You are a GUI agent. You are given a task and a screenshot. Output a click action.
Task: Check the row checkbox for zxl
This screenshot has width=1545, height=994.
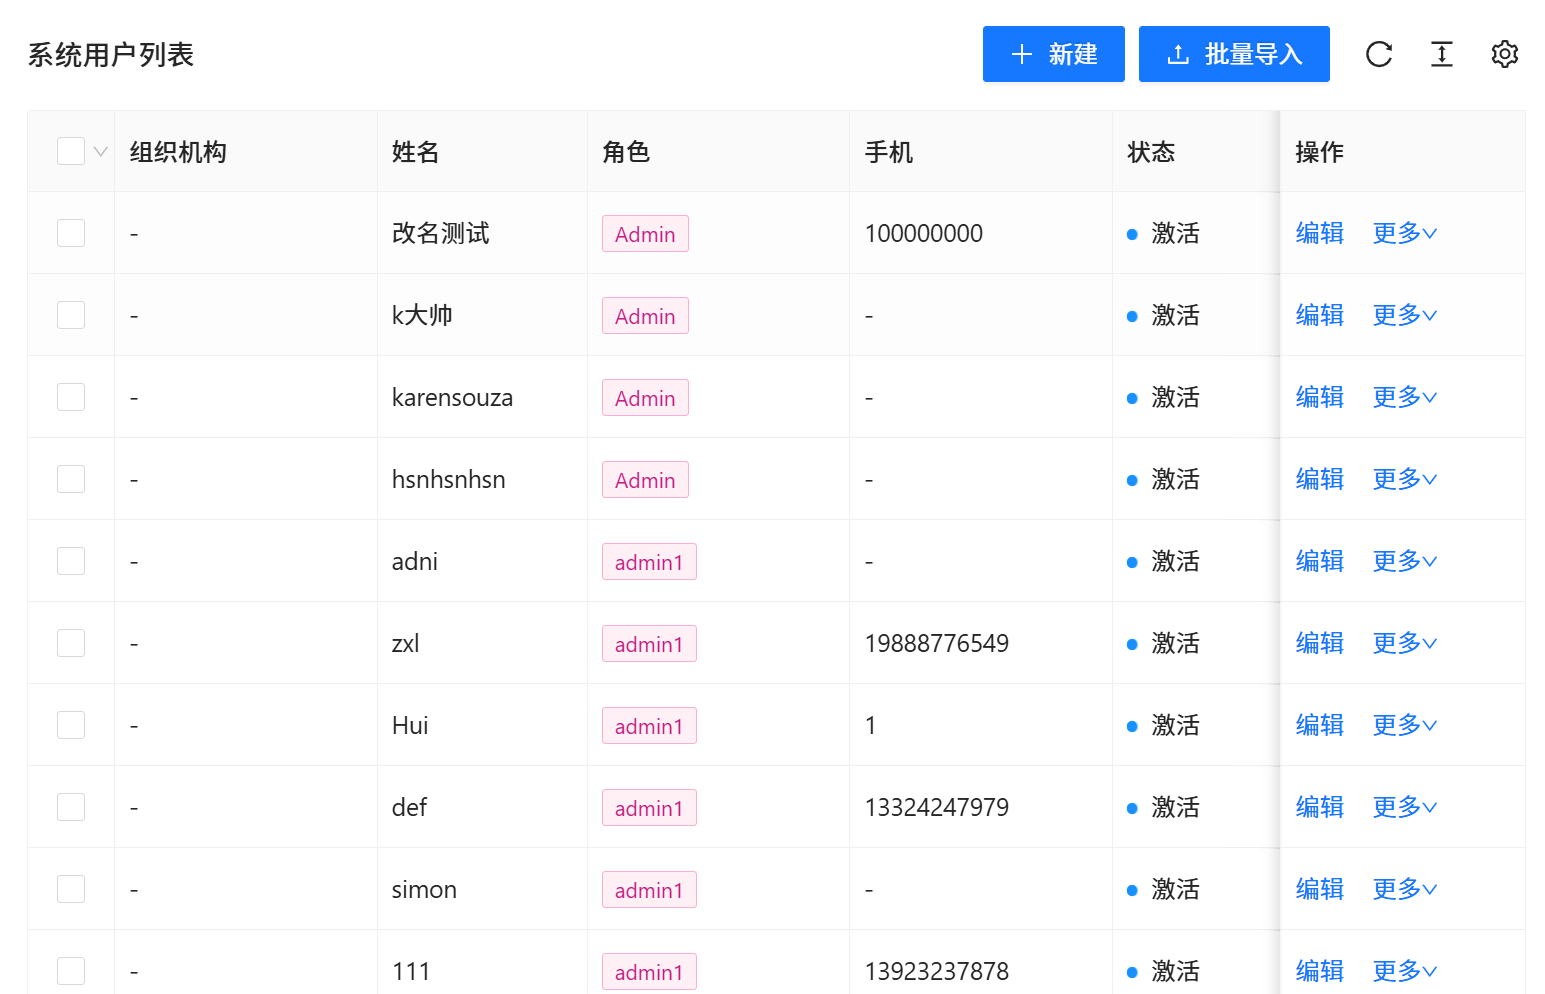(71, 643)
